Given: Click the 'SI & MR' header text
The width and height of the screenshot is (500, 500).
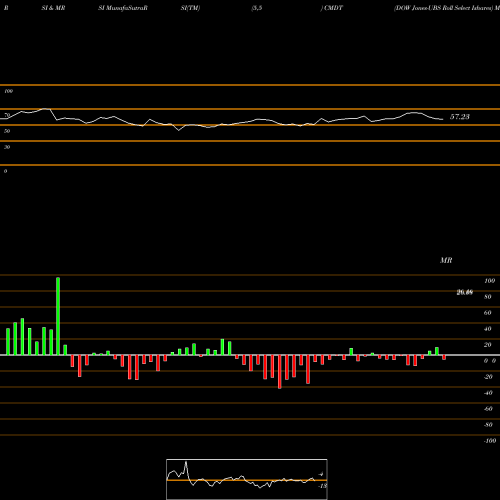Looking at the screenshot, I should pos(53,8).
